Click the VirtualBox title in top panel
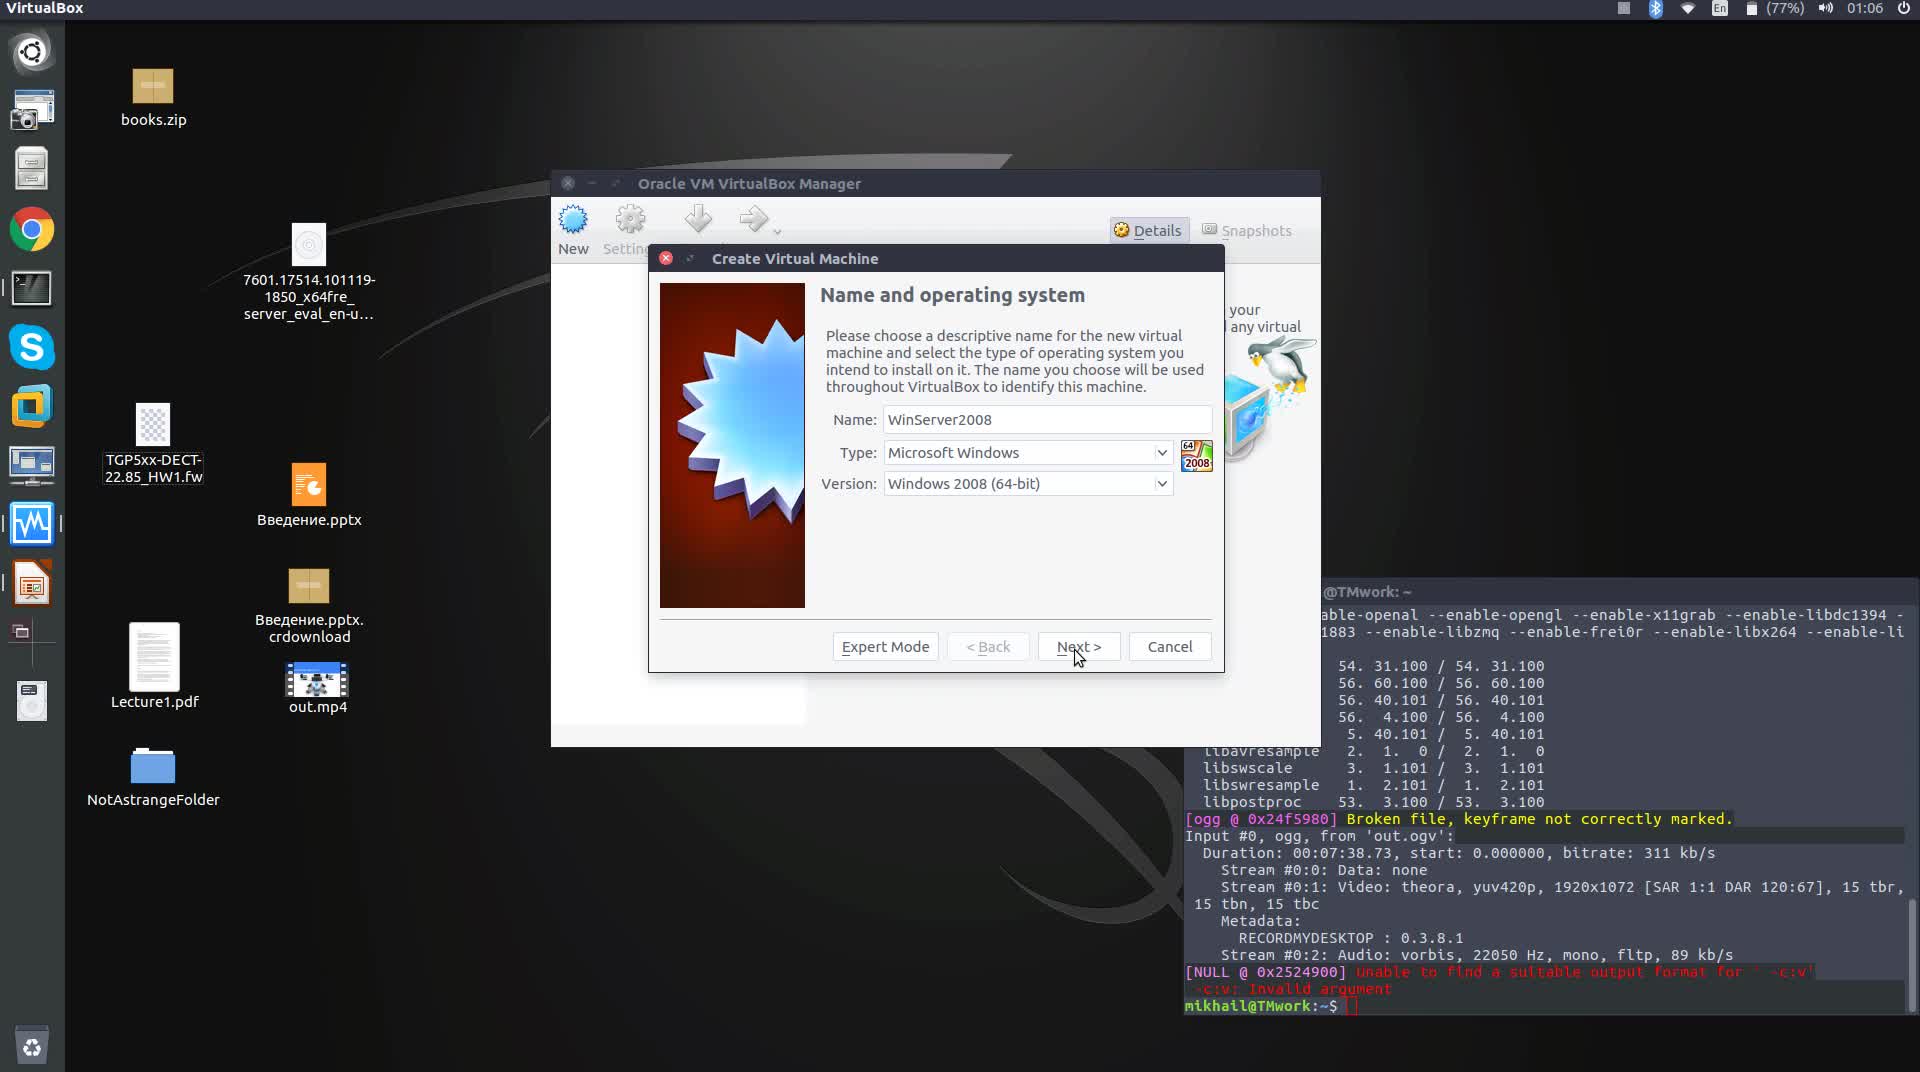1920x1072 pixels. pos(45,9)
